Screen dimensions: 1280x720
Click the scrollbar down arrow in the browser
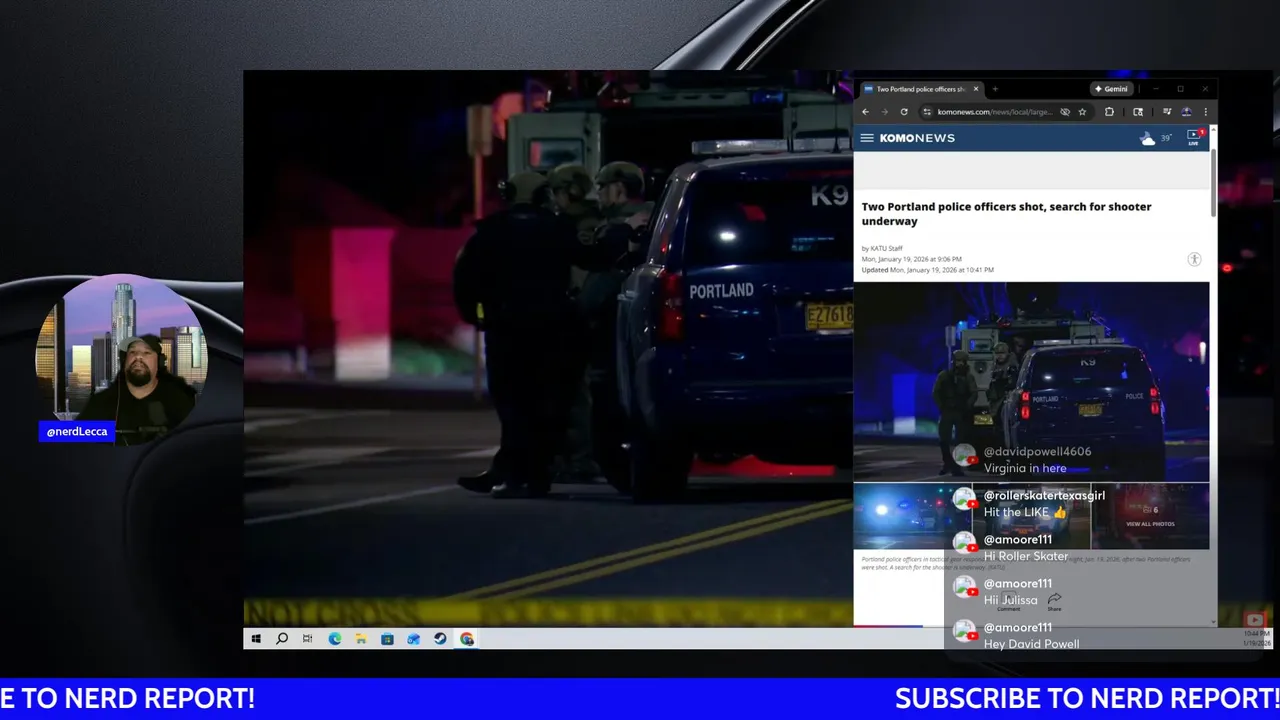point(1214,621)
